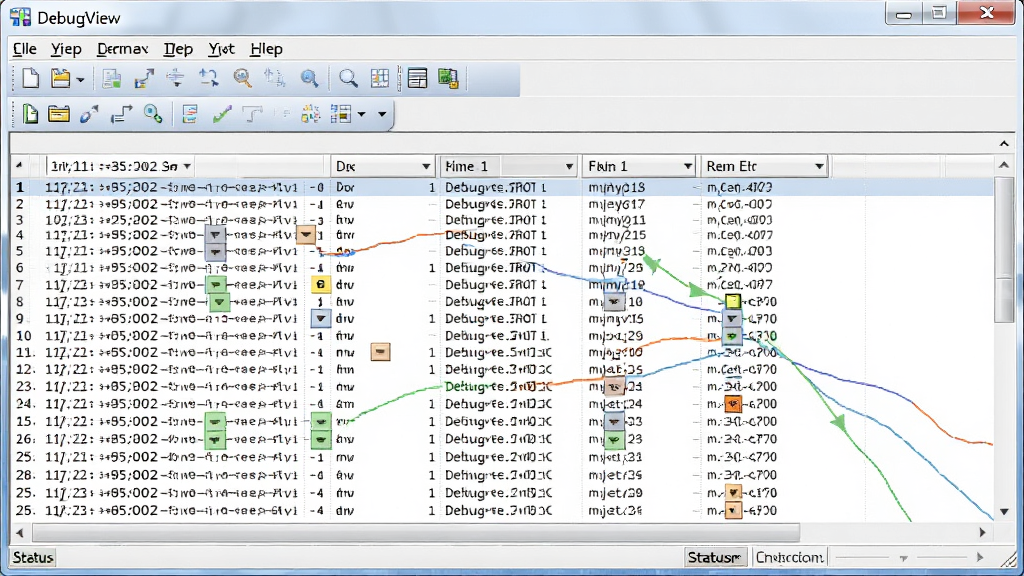The width and height of the screenshot is (1024, 576).
Task: Open the Dep menu
Action: click(x=178, y=49)
